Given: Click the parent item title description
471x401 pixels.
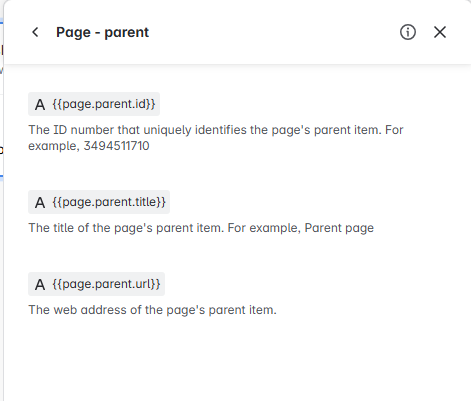Looking at the screenshot, I should tap(201, 228).
